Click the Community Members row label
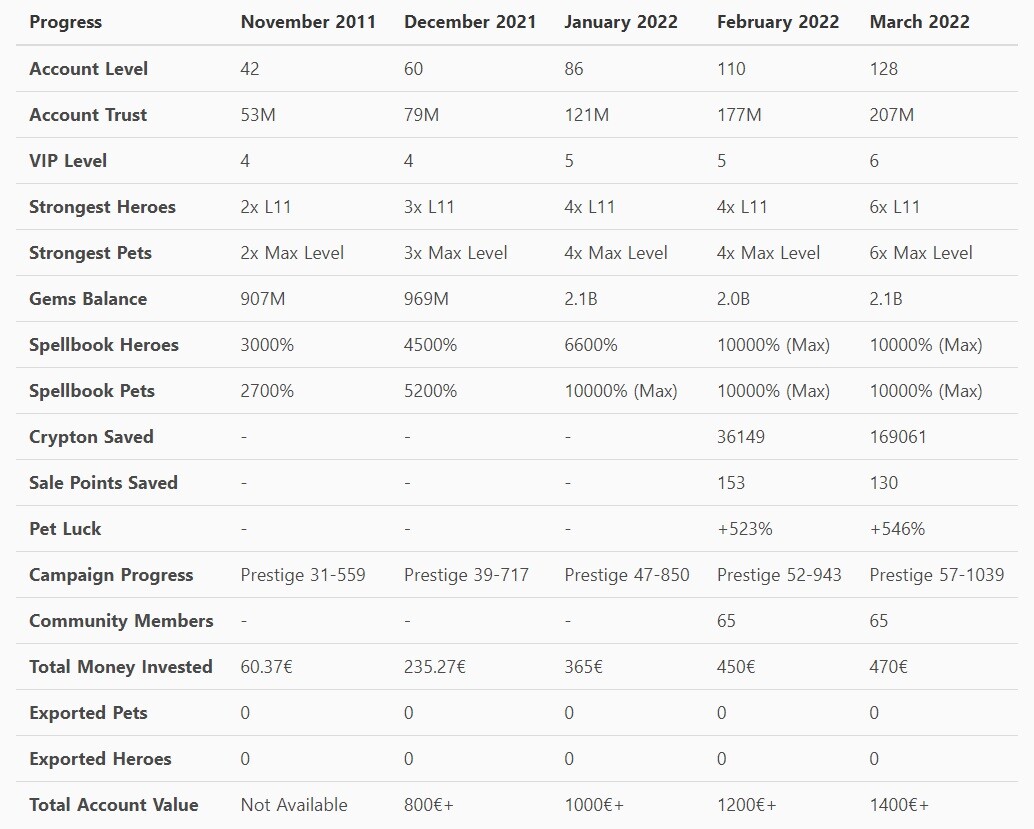 (x=121, y=621)
